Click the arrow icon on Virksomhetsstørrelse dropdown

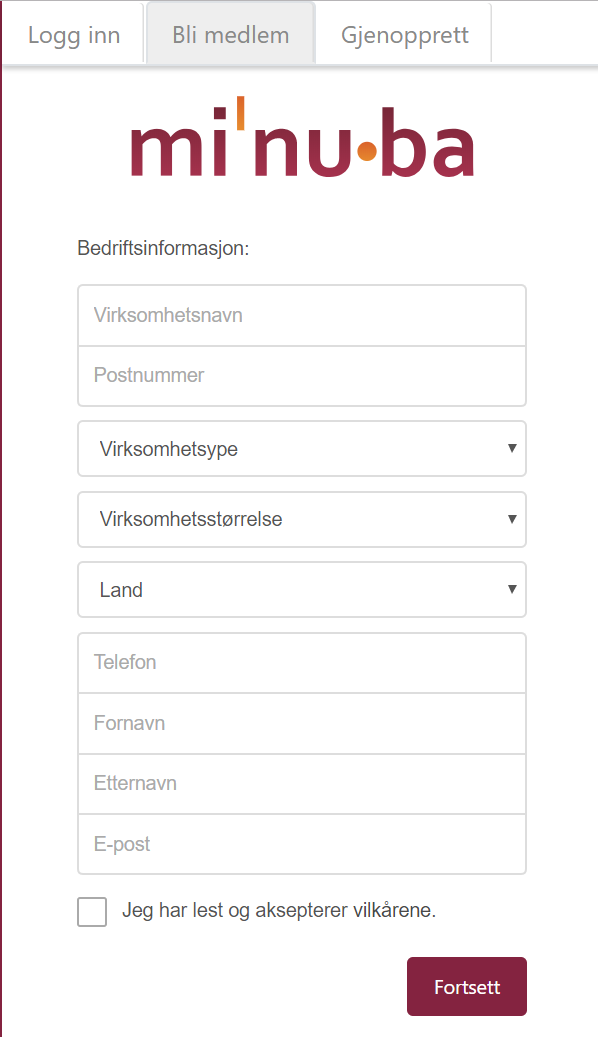pyautogui.click(x=511, y=519)
